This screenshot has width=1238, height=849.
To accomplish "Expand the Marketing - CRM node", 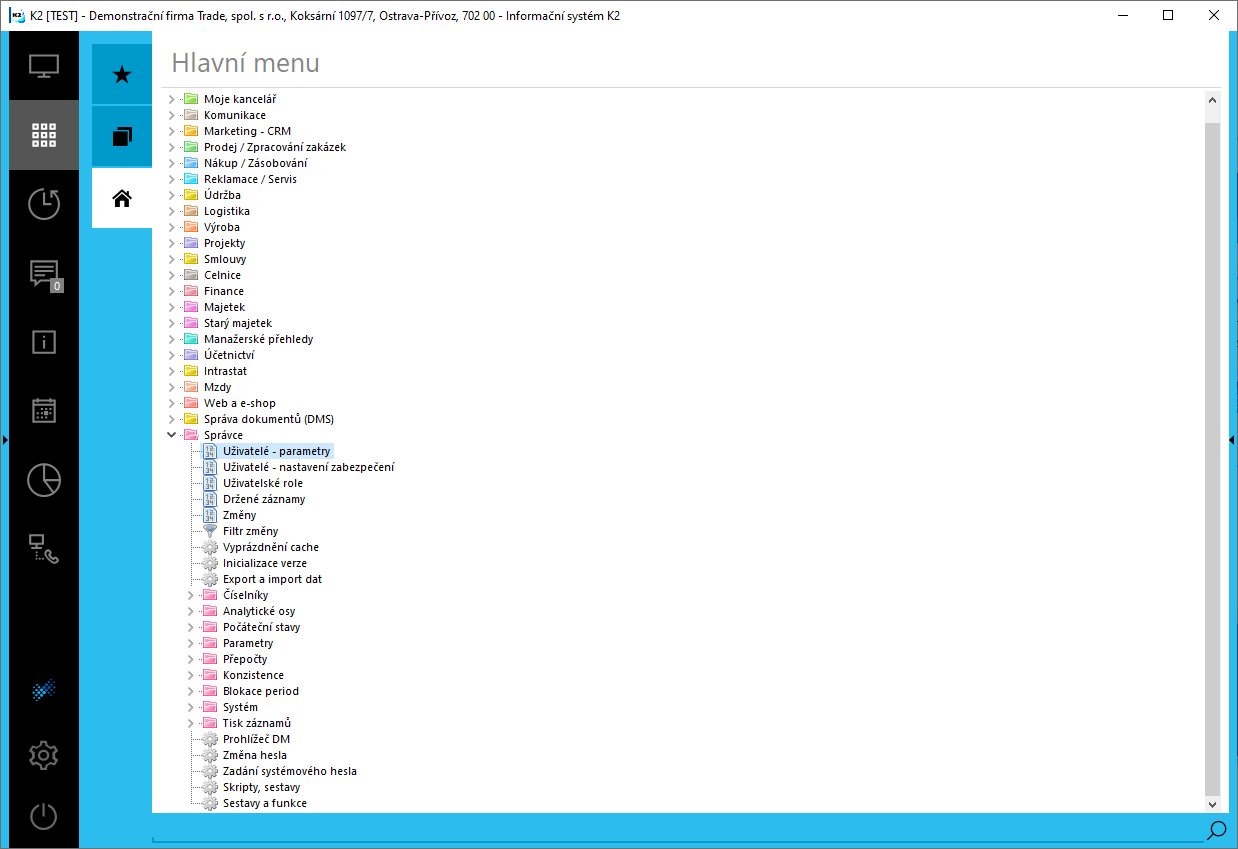I will [x=172, y=131].
